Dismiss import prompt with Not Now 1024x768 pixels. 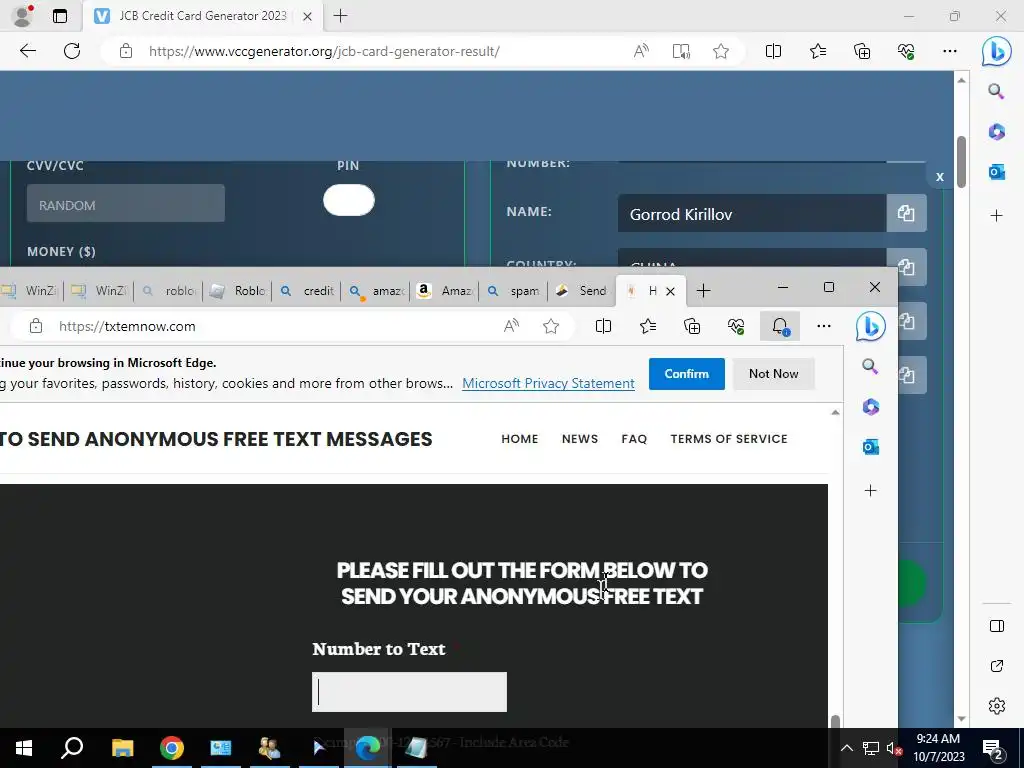tap(773, 374)
